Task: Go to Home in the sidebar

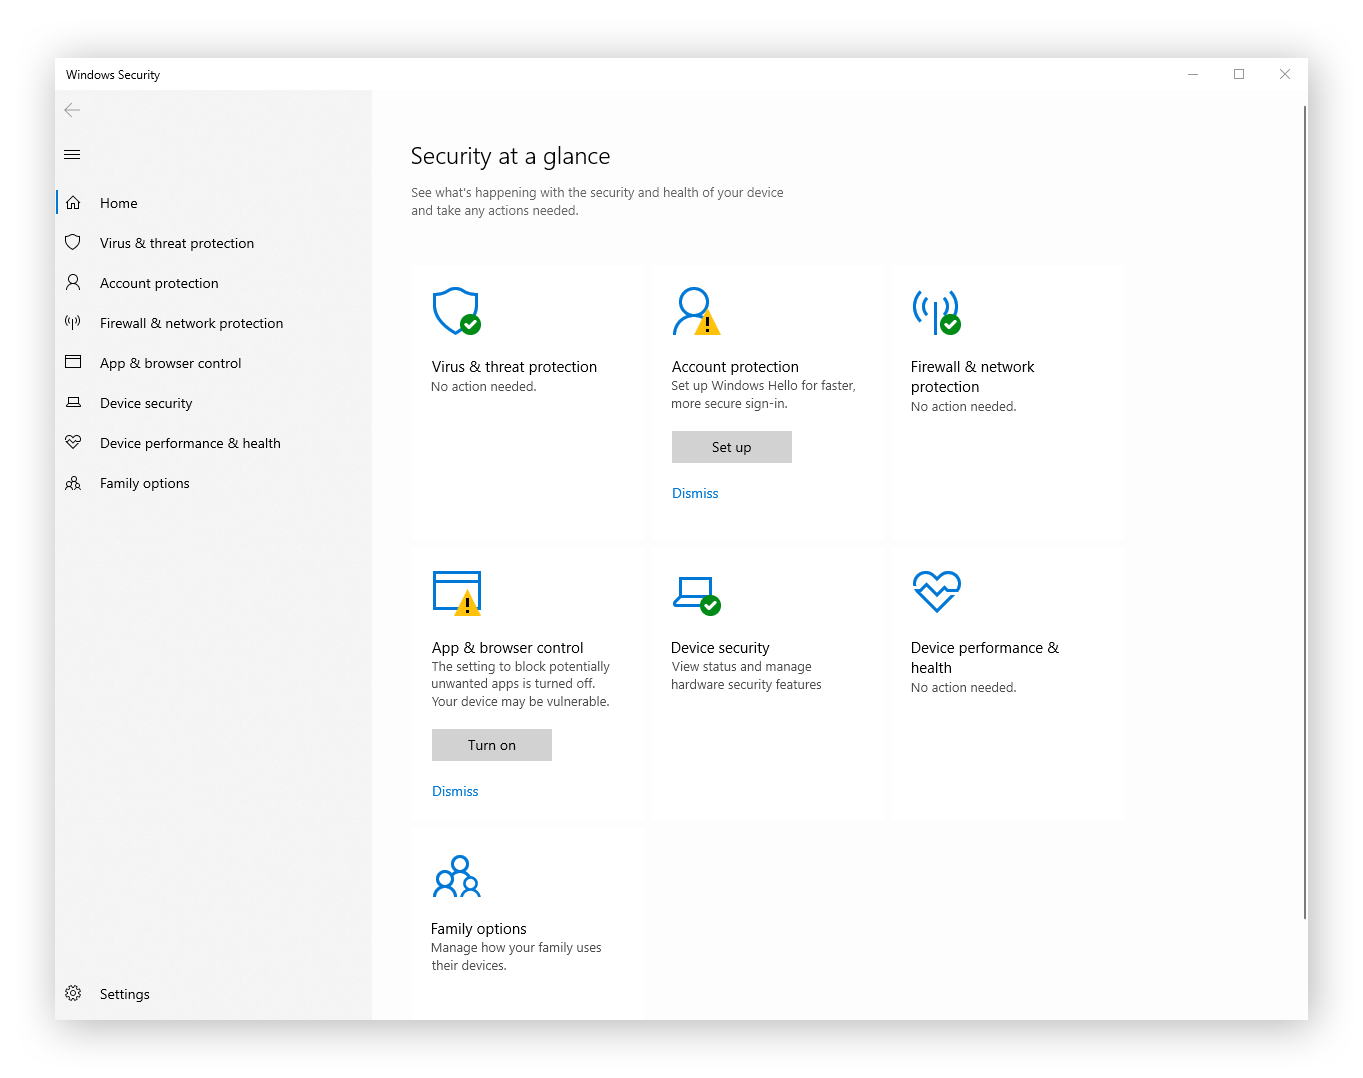Action: coord(214,203)
